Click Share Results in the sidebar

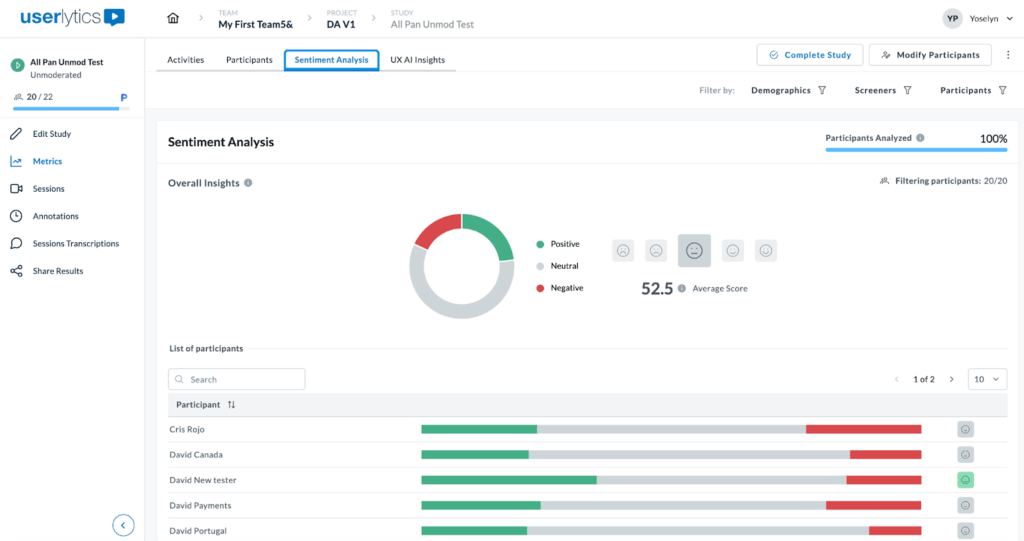click(57, 271)
